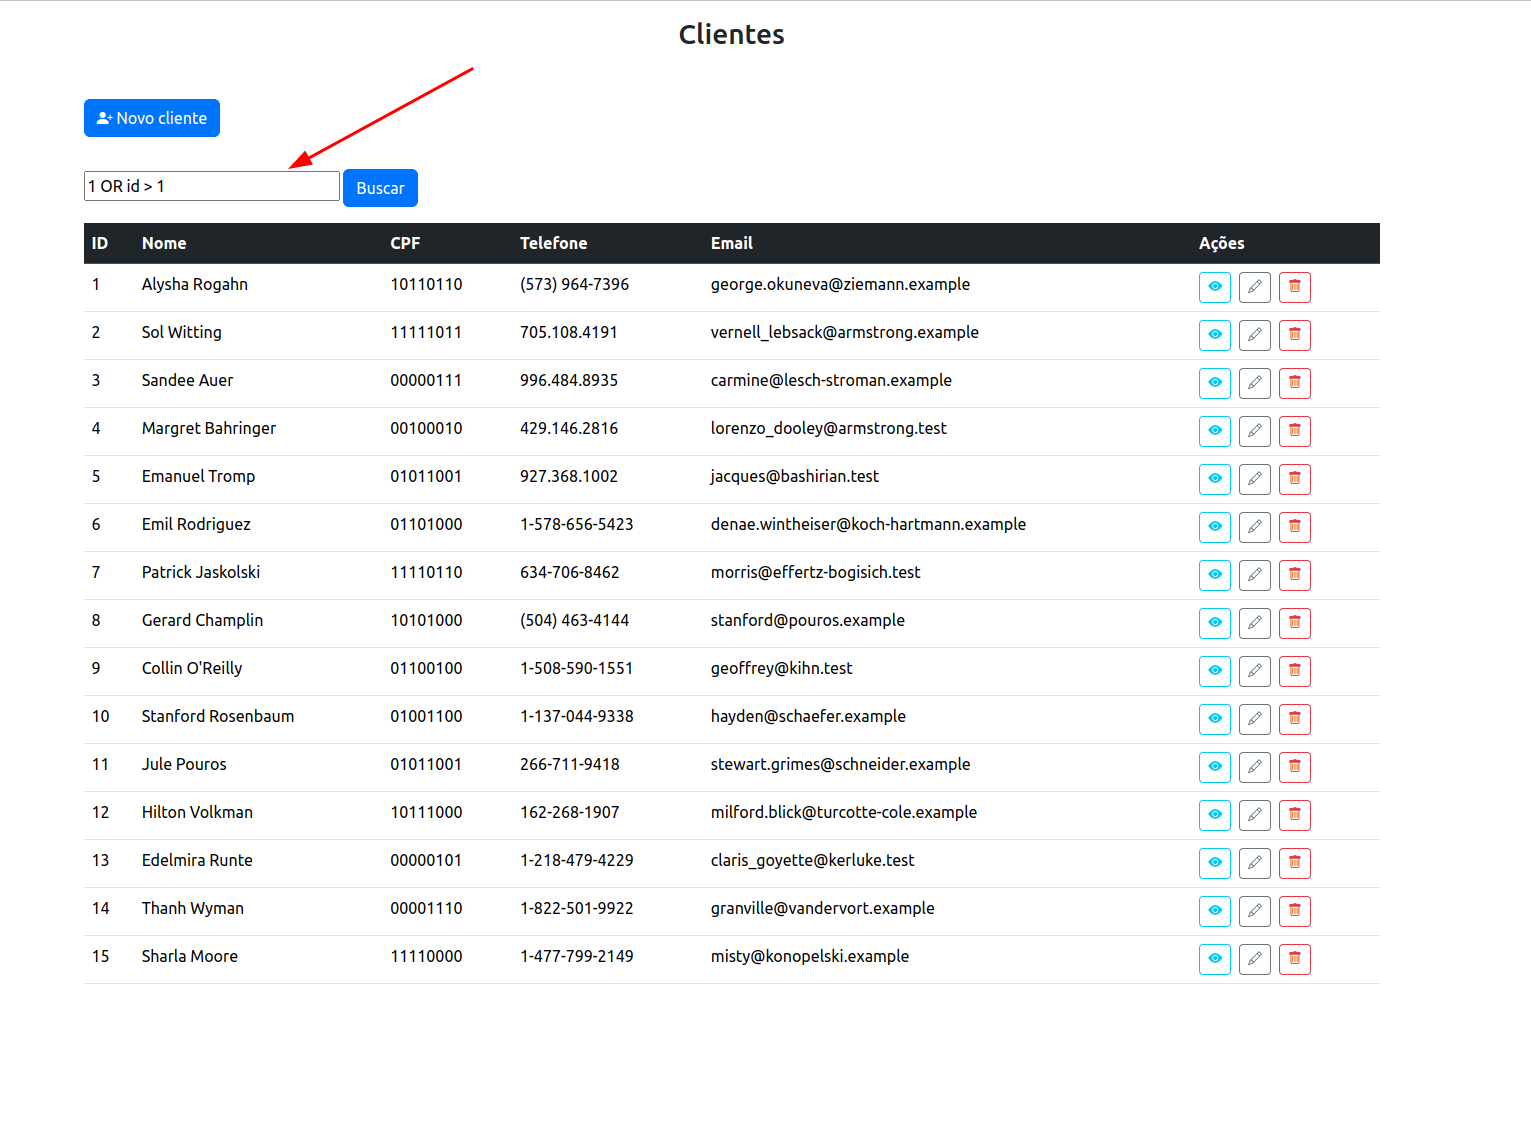This screenshot has width=1531, height=1137.
Task: Delete Sharla Moore's record
Action: (1295, 959)
